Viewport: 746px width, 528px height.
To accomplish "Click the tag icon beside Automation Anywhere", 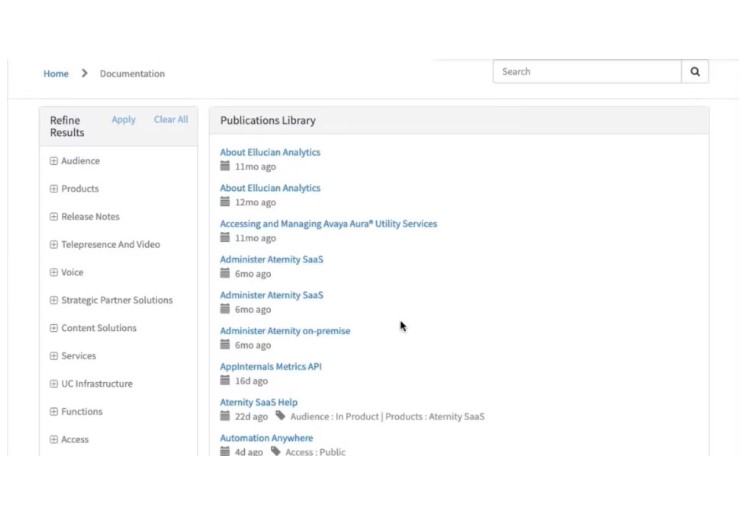I will (x=276, y=452).
